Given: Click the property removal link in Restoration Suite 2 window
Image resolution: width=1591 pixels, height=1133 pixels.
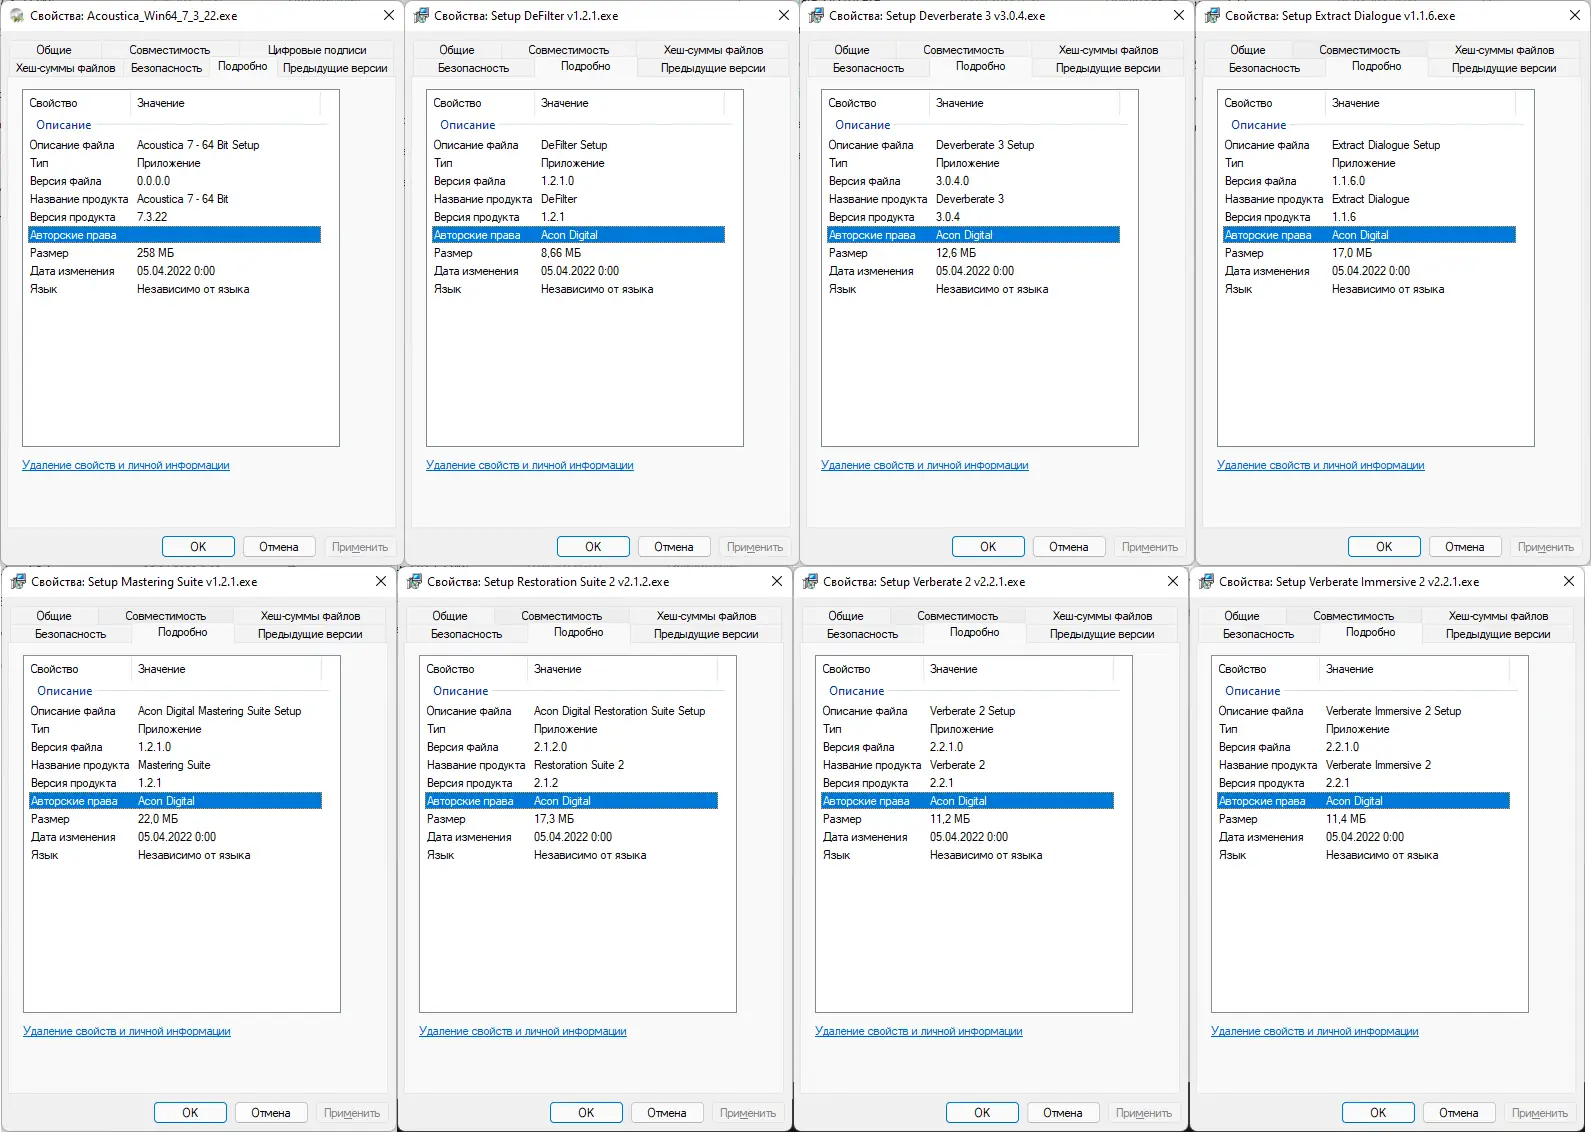Looking at the screenshot, I should tap(523, 1031).
